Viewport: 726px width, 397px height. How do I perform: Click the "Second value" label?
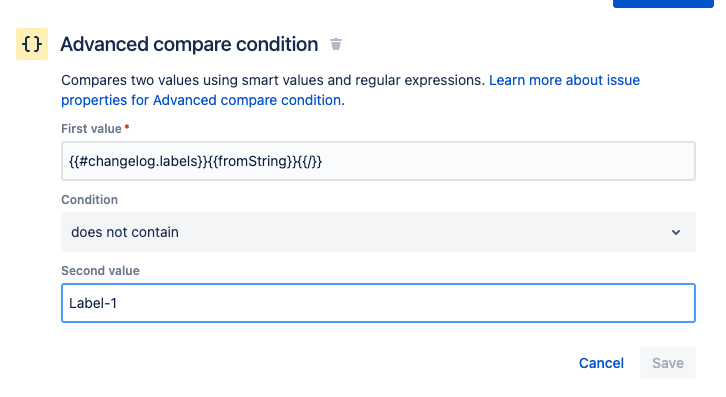point(100,271)
